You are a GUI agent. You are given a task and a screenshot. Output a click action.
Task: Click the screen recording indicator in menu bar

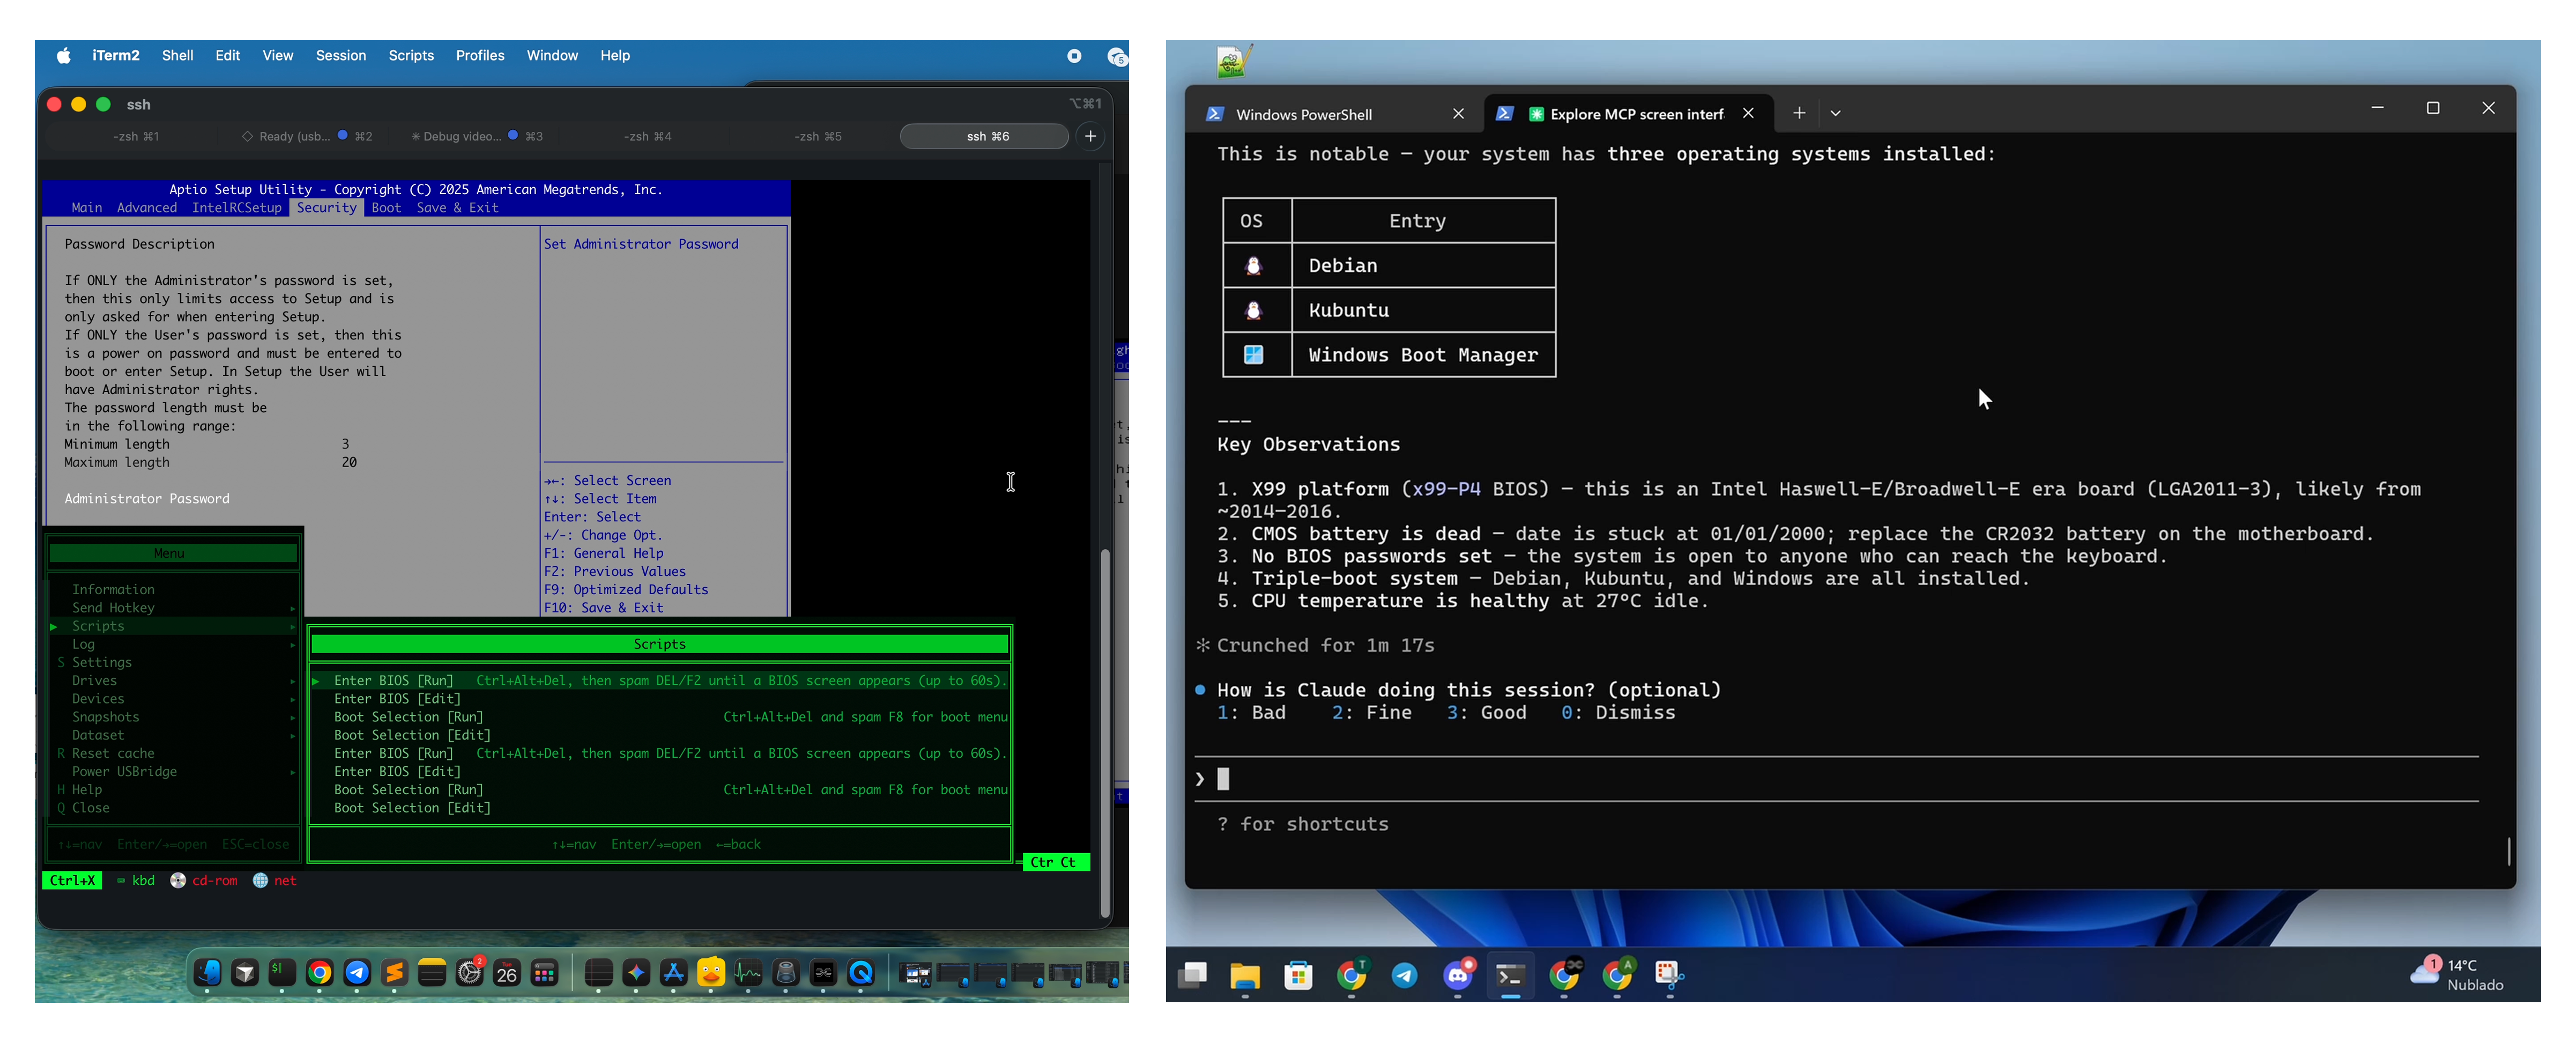point(1074,56)
